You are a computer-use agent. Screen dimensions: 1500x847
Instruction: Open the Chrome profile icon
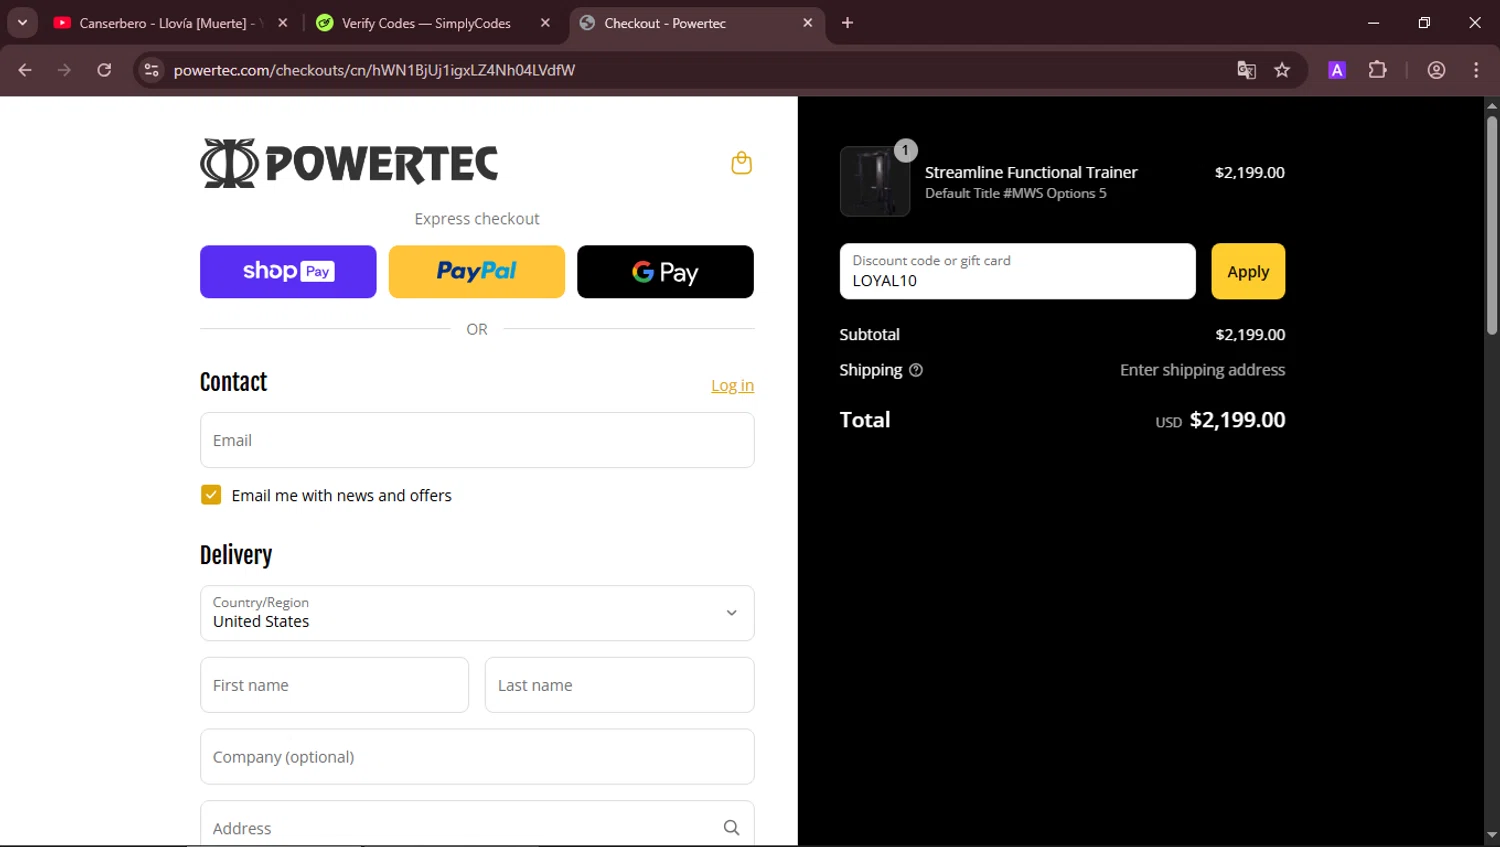pyautogui.click(x=1436, y=70)
